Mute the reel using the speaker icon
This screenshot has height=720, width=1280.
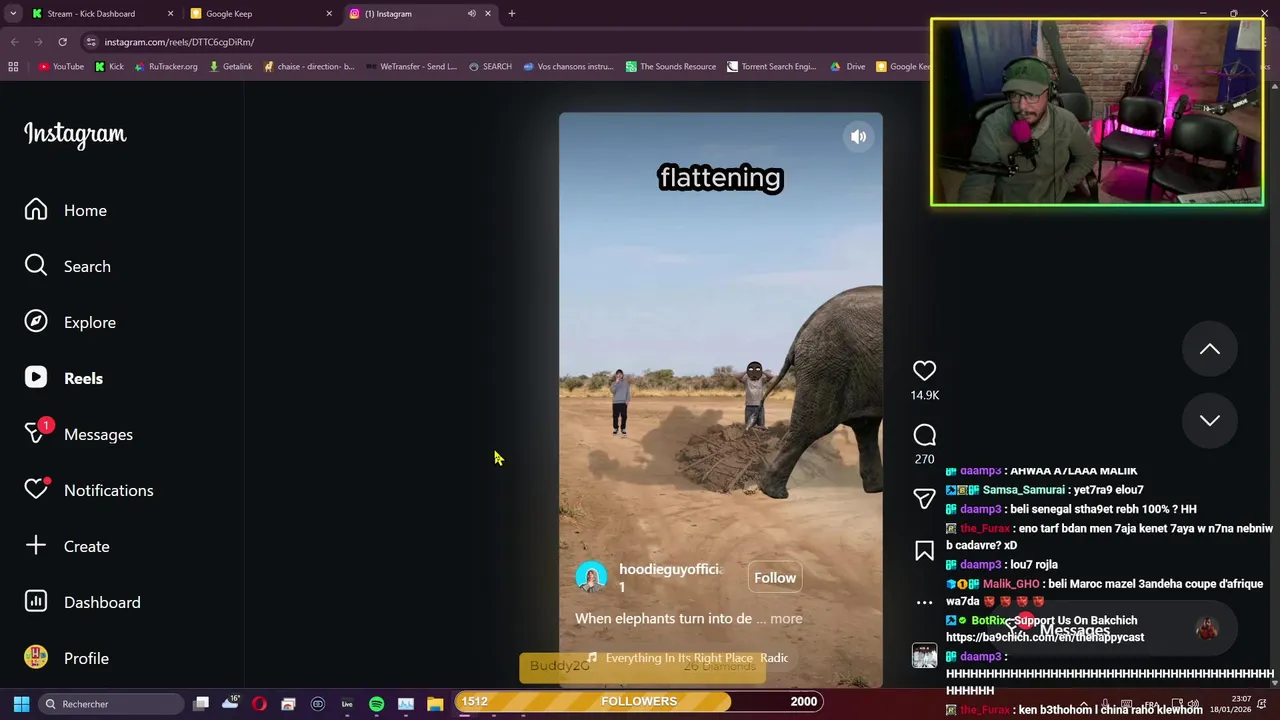click(858, 137)
